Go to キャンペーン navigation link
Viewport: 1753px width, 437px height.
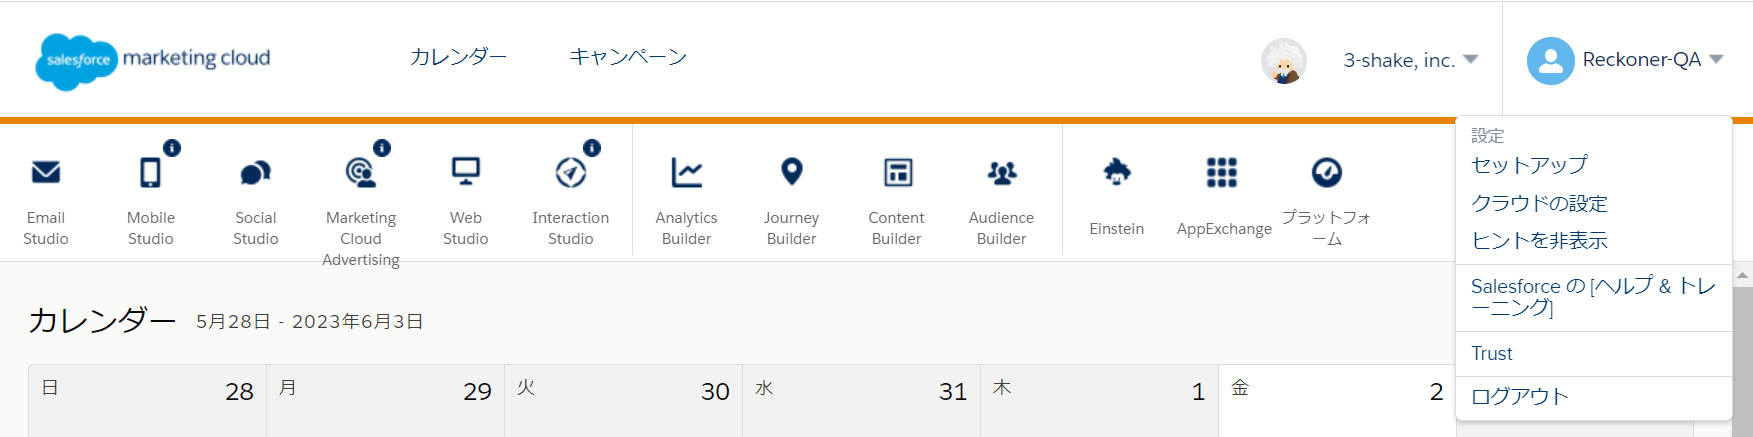(x=628, y=57)
